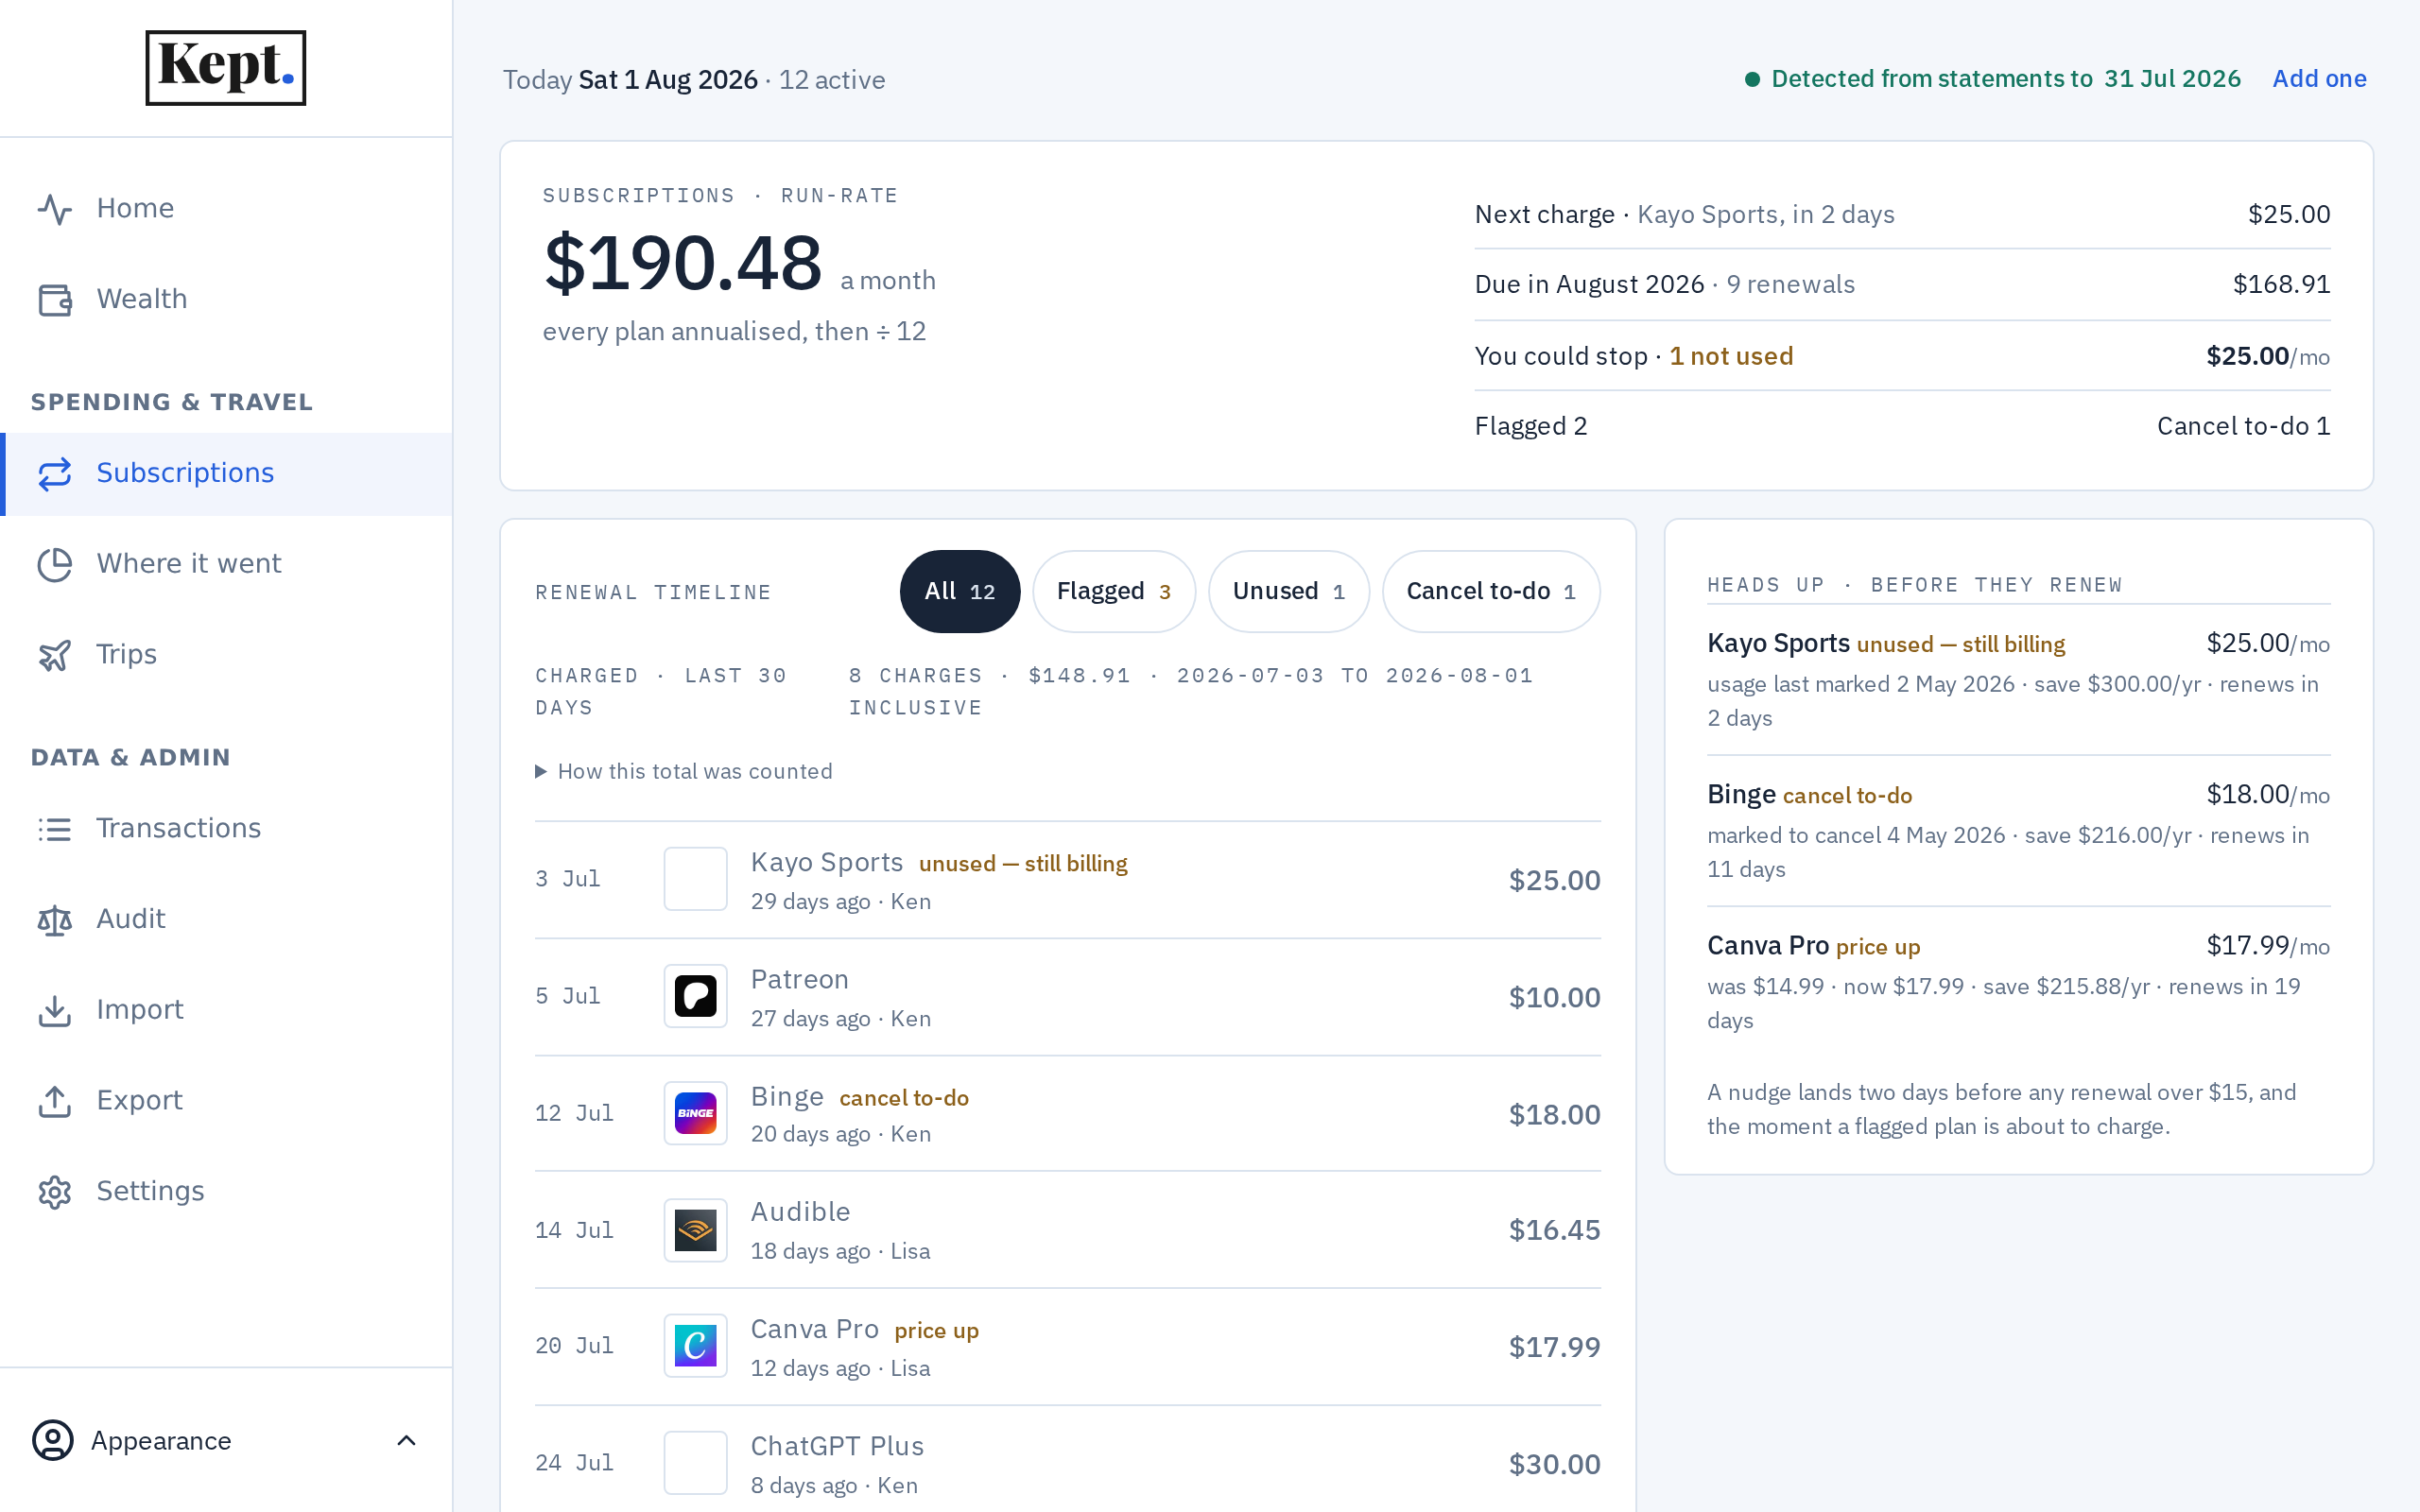2420x1512 pixels.
Task: Click the price up tag on 20 Jul row
Action: 936,1331
